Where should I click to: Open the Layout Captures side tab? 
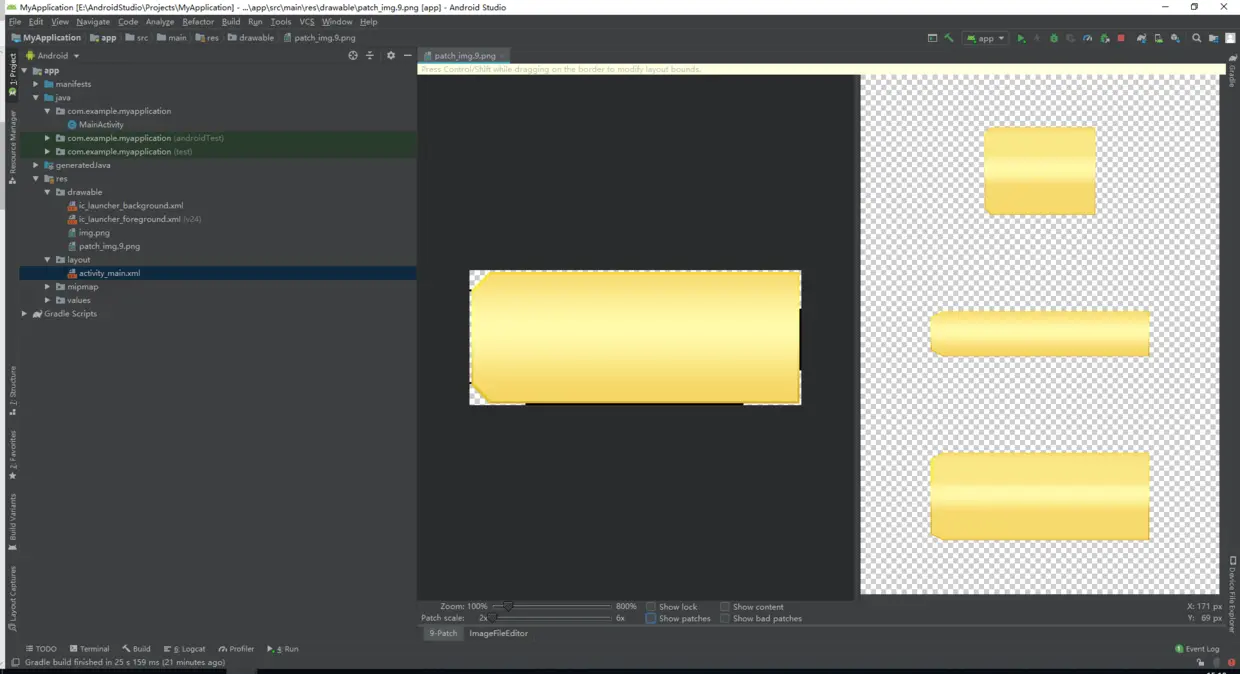click(12, 598)
